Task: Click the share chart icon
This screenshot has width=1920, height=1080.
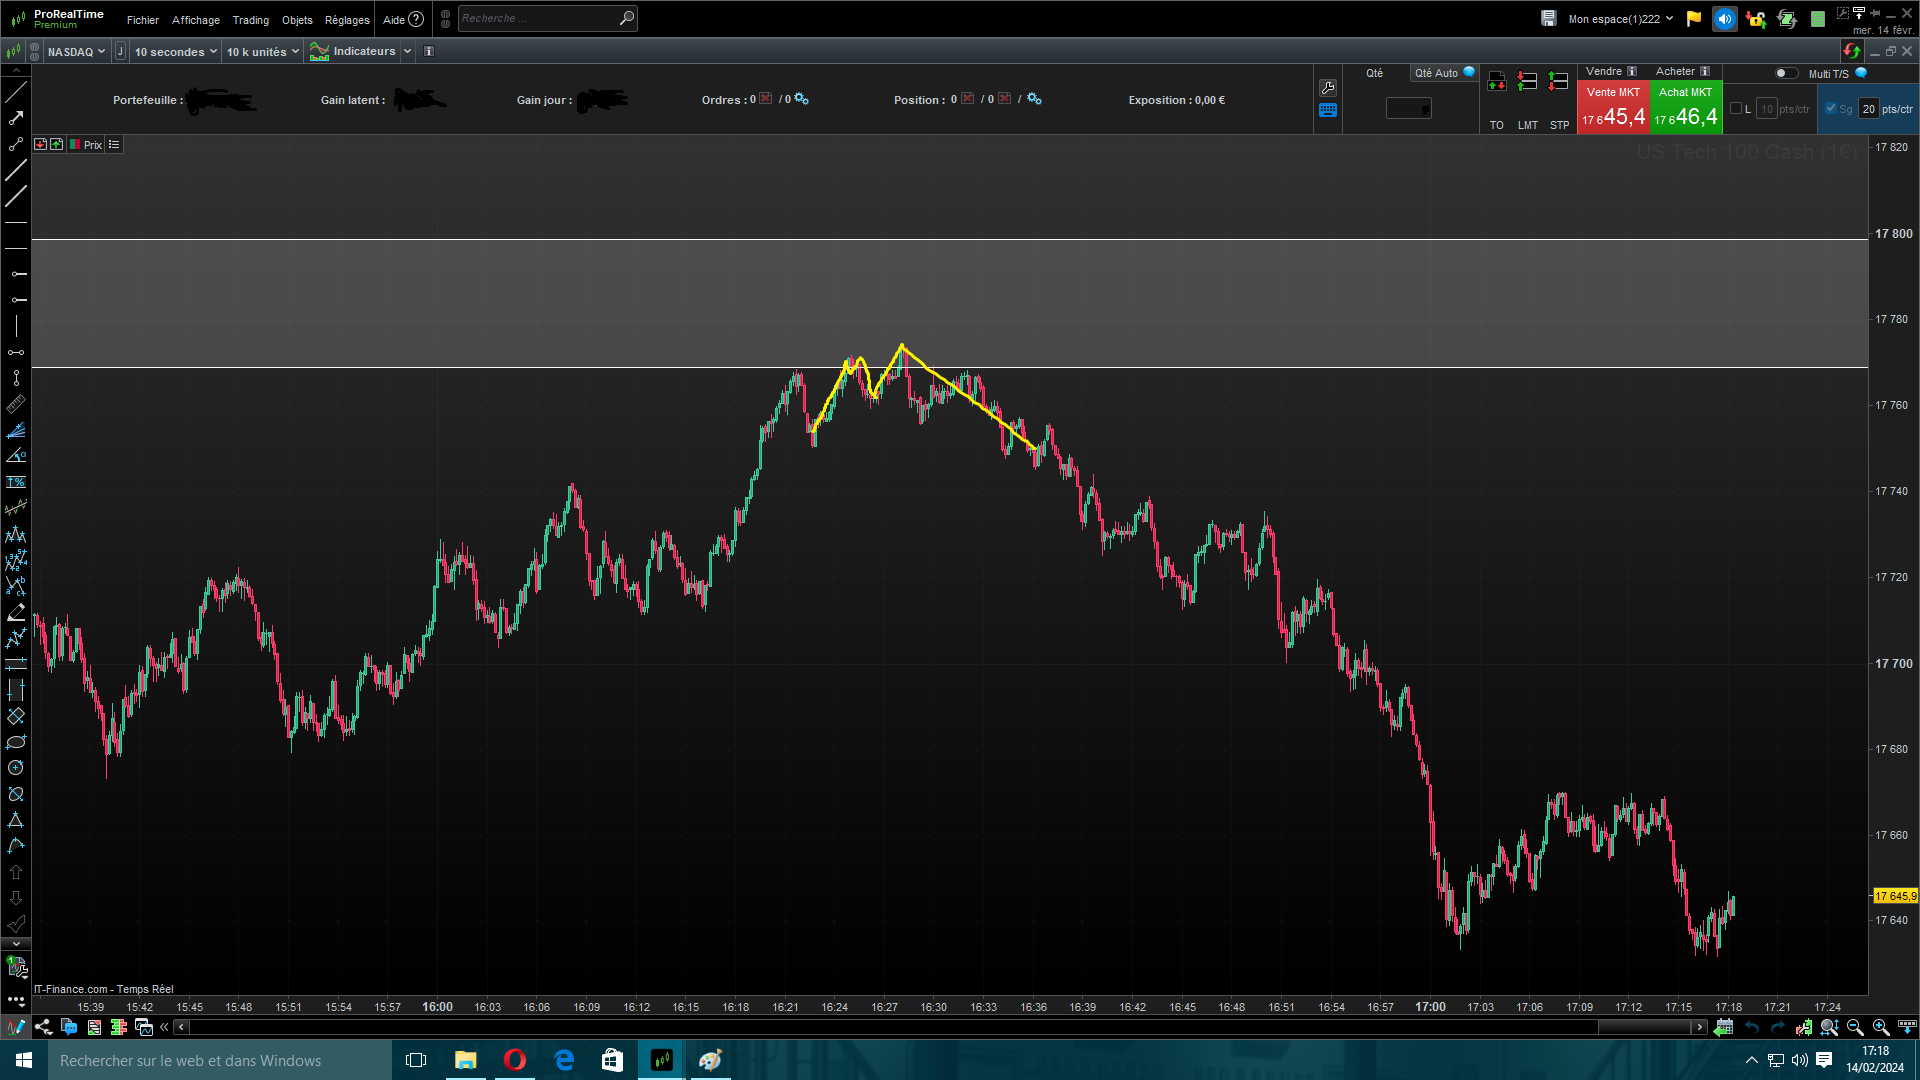Action: 43,1027
